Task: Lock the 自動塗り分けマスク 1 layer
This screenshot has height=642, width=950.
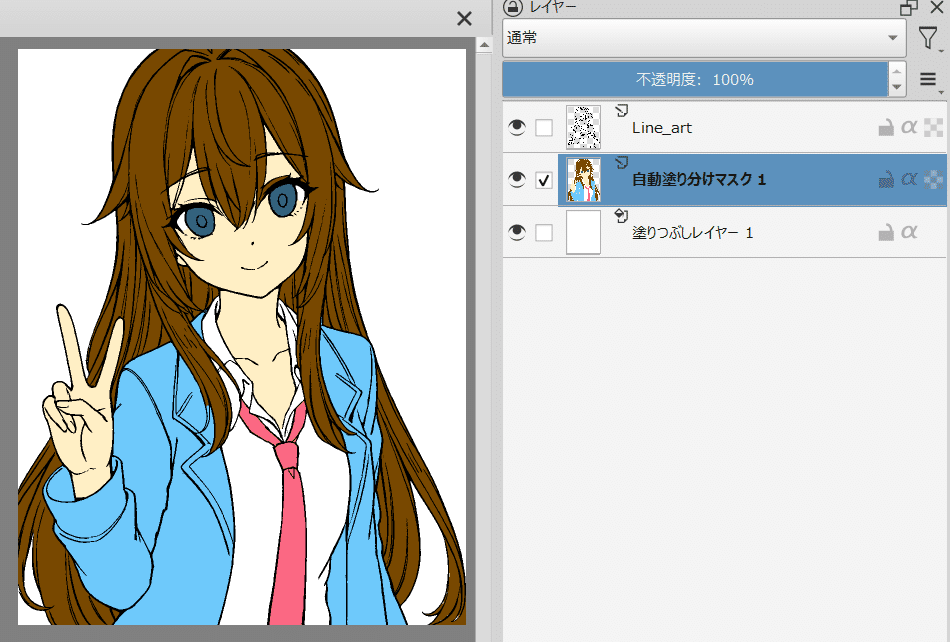Action: [x=886, y=179]
